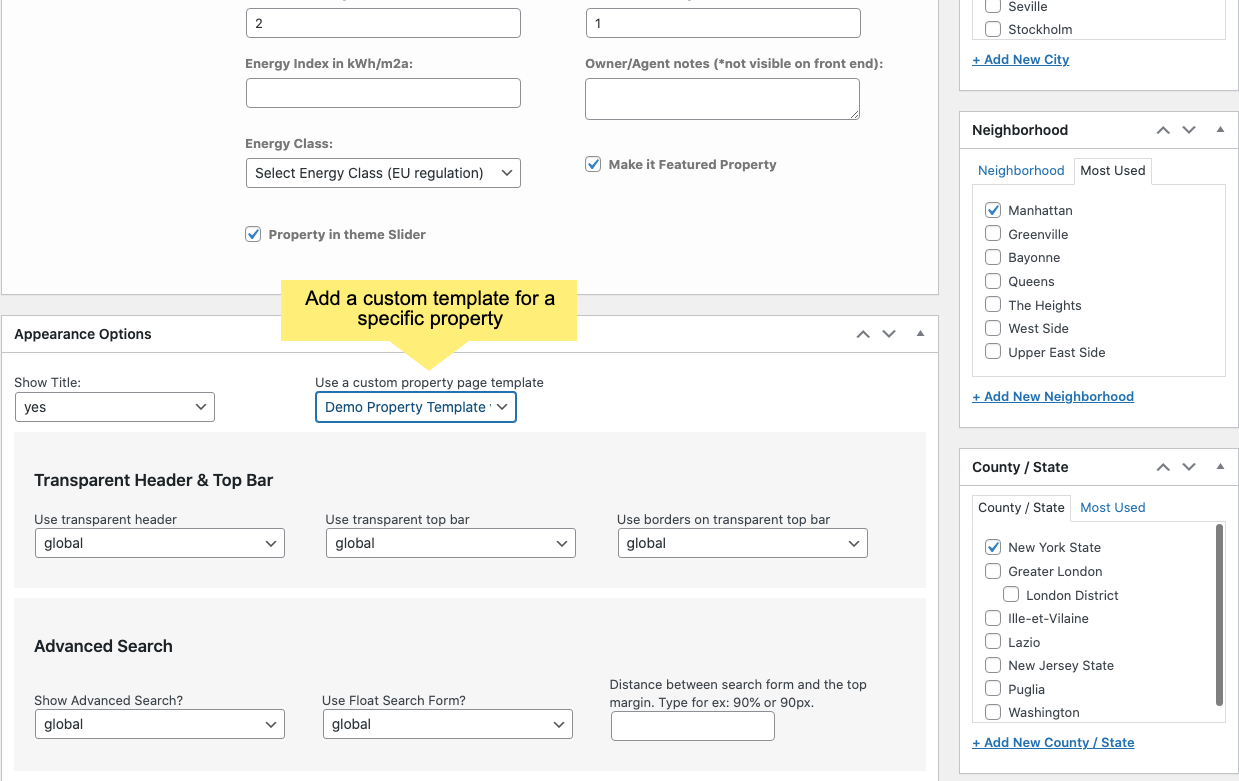Screen dimensions: 1239x781
Task: Focus the Owner/Agent notes textarea
Action: pos(723,99)
